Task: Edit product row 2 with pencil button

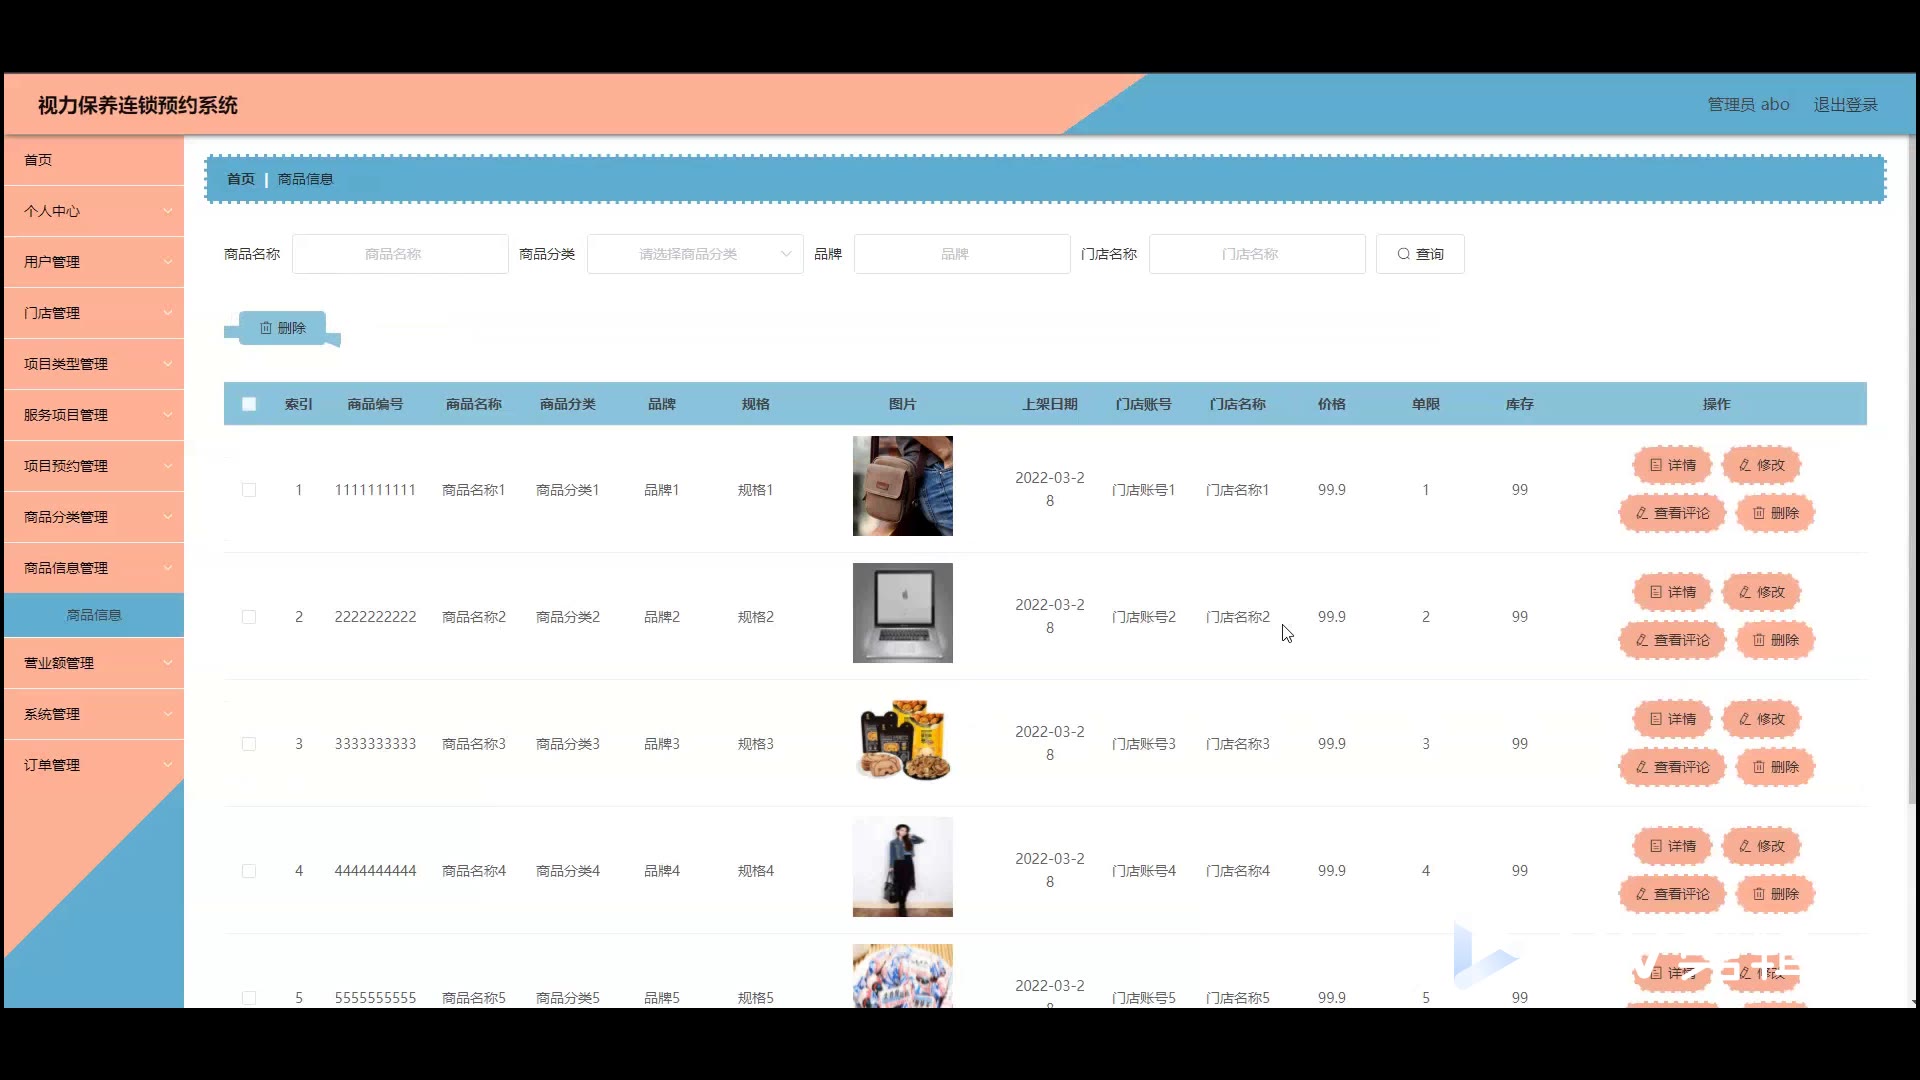Action: [x=1761, y=592]
